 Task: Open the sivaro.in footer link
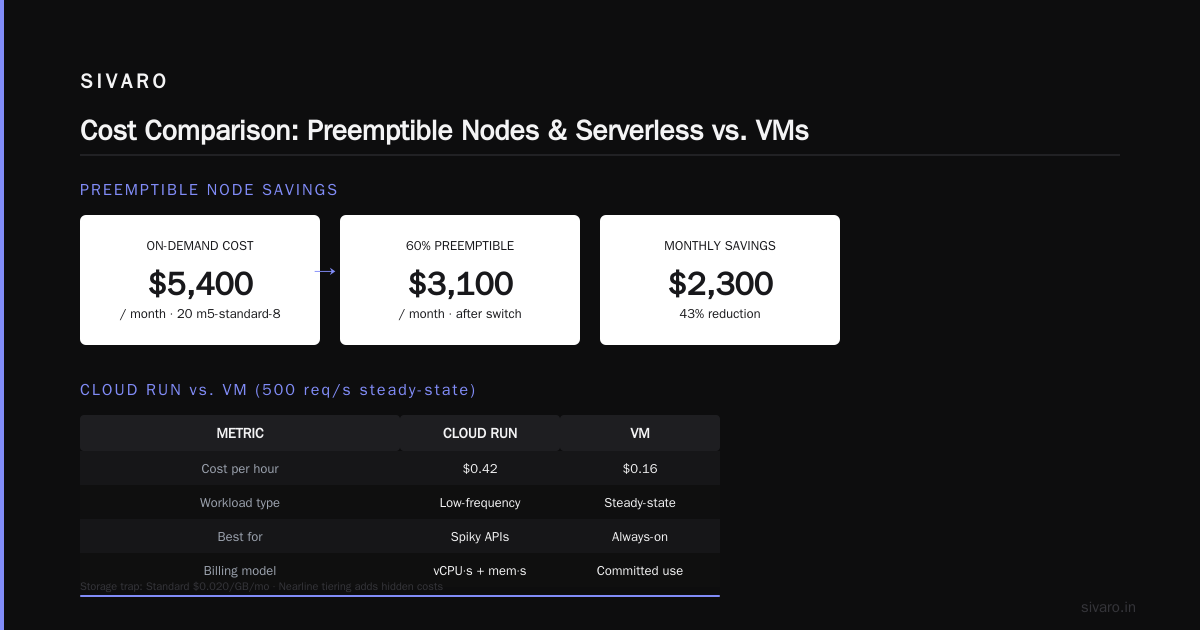click(x=1109, y=607)
